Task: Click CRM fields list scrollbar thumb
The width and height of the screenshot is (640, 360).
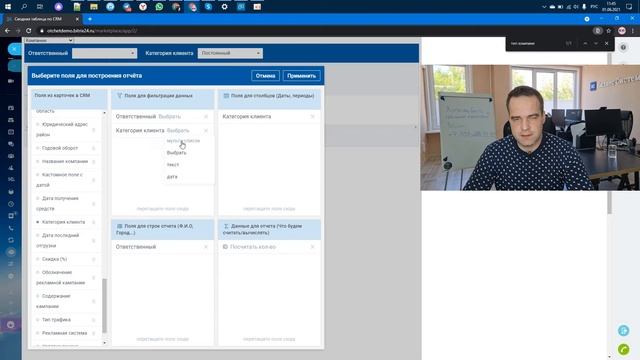Action: [104, 305]
